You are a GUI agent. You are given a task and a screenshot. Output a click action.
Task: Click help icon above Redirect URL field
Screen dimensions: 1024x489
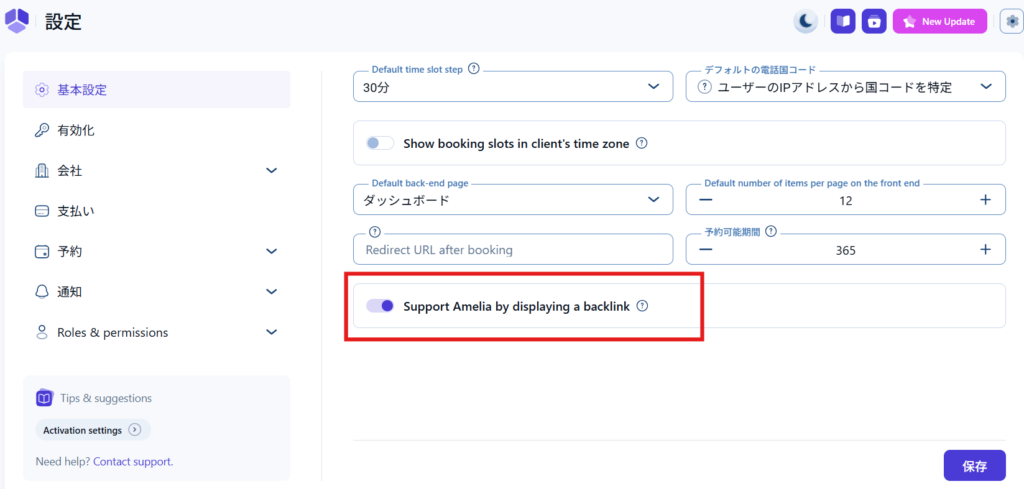tap(375, 231)
